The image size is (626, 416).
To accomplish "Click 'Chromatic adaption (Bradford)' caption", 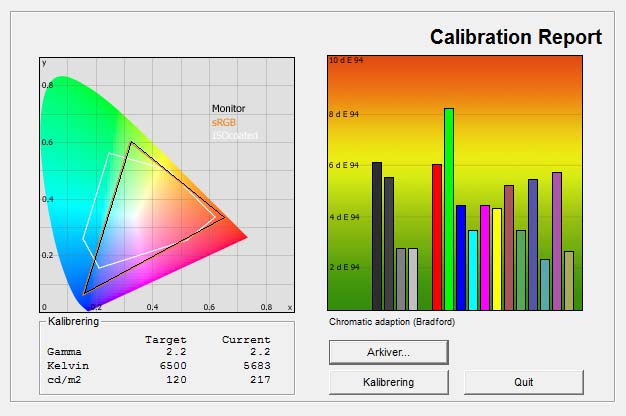I will (392, 322).
